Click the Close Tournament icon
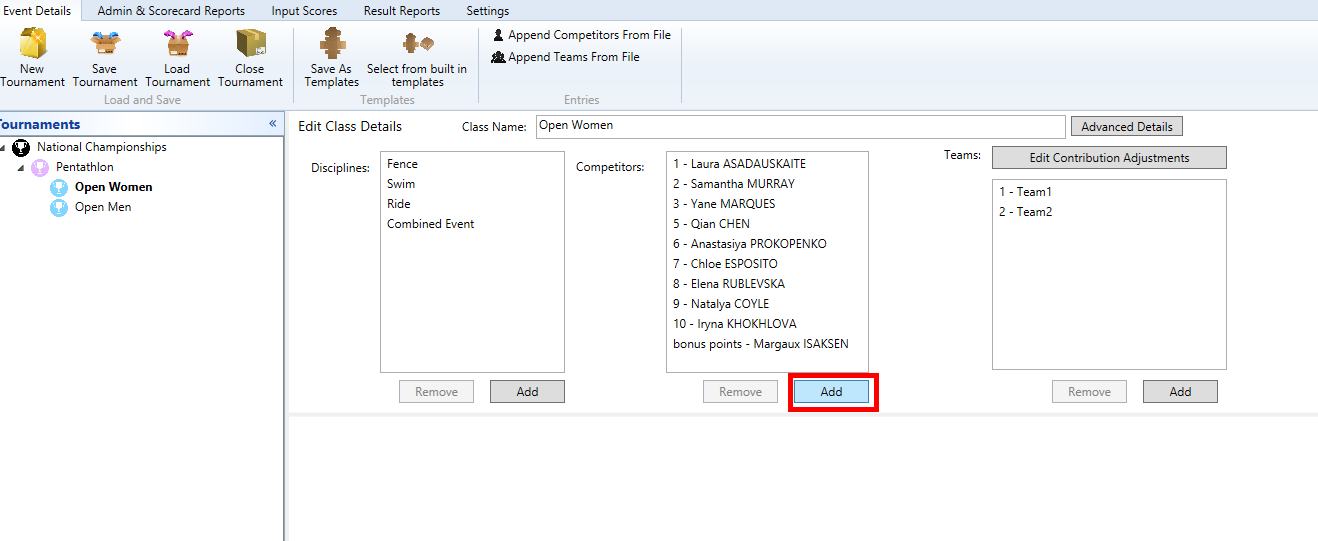Screen dimensions: 1318x541 [x=250, y=44]
